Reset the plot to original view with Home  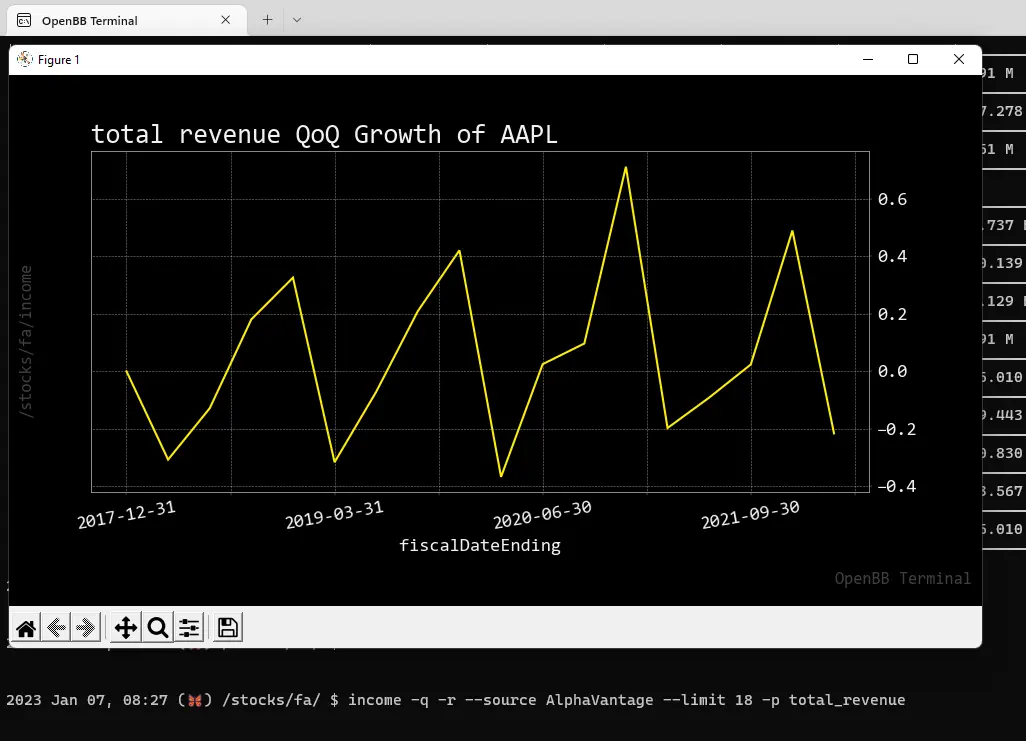coord(26,628)
